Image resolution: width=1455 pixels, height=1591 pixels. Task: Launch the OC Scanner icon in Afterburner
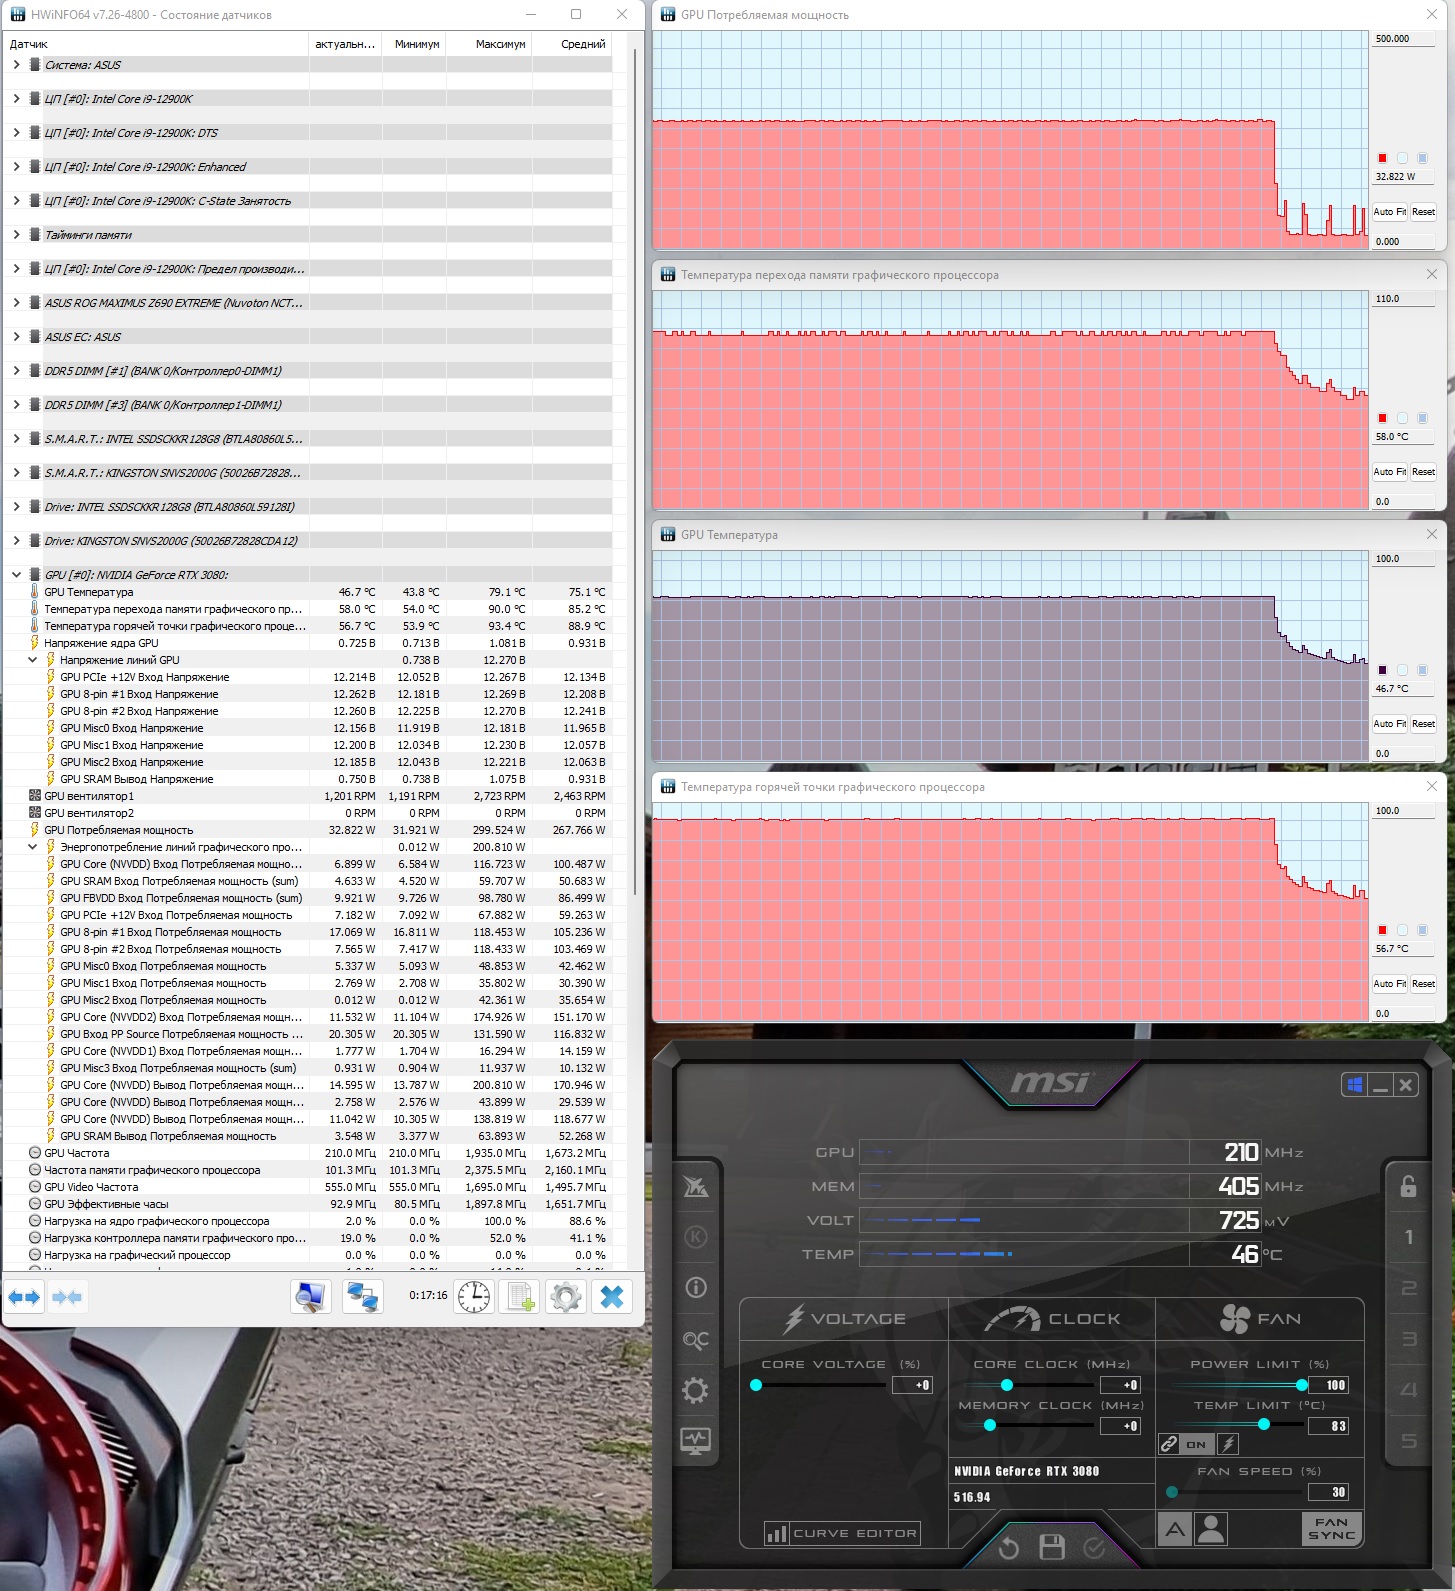click(696, 1339)
